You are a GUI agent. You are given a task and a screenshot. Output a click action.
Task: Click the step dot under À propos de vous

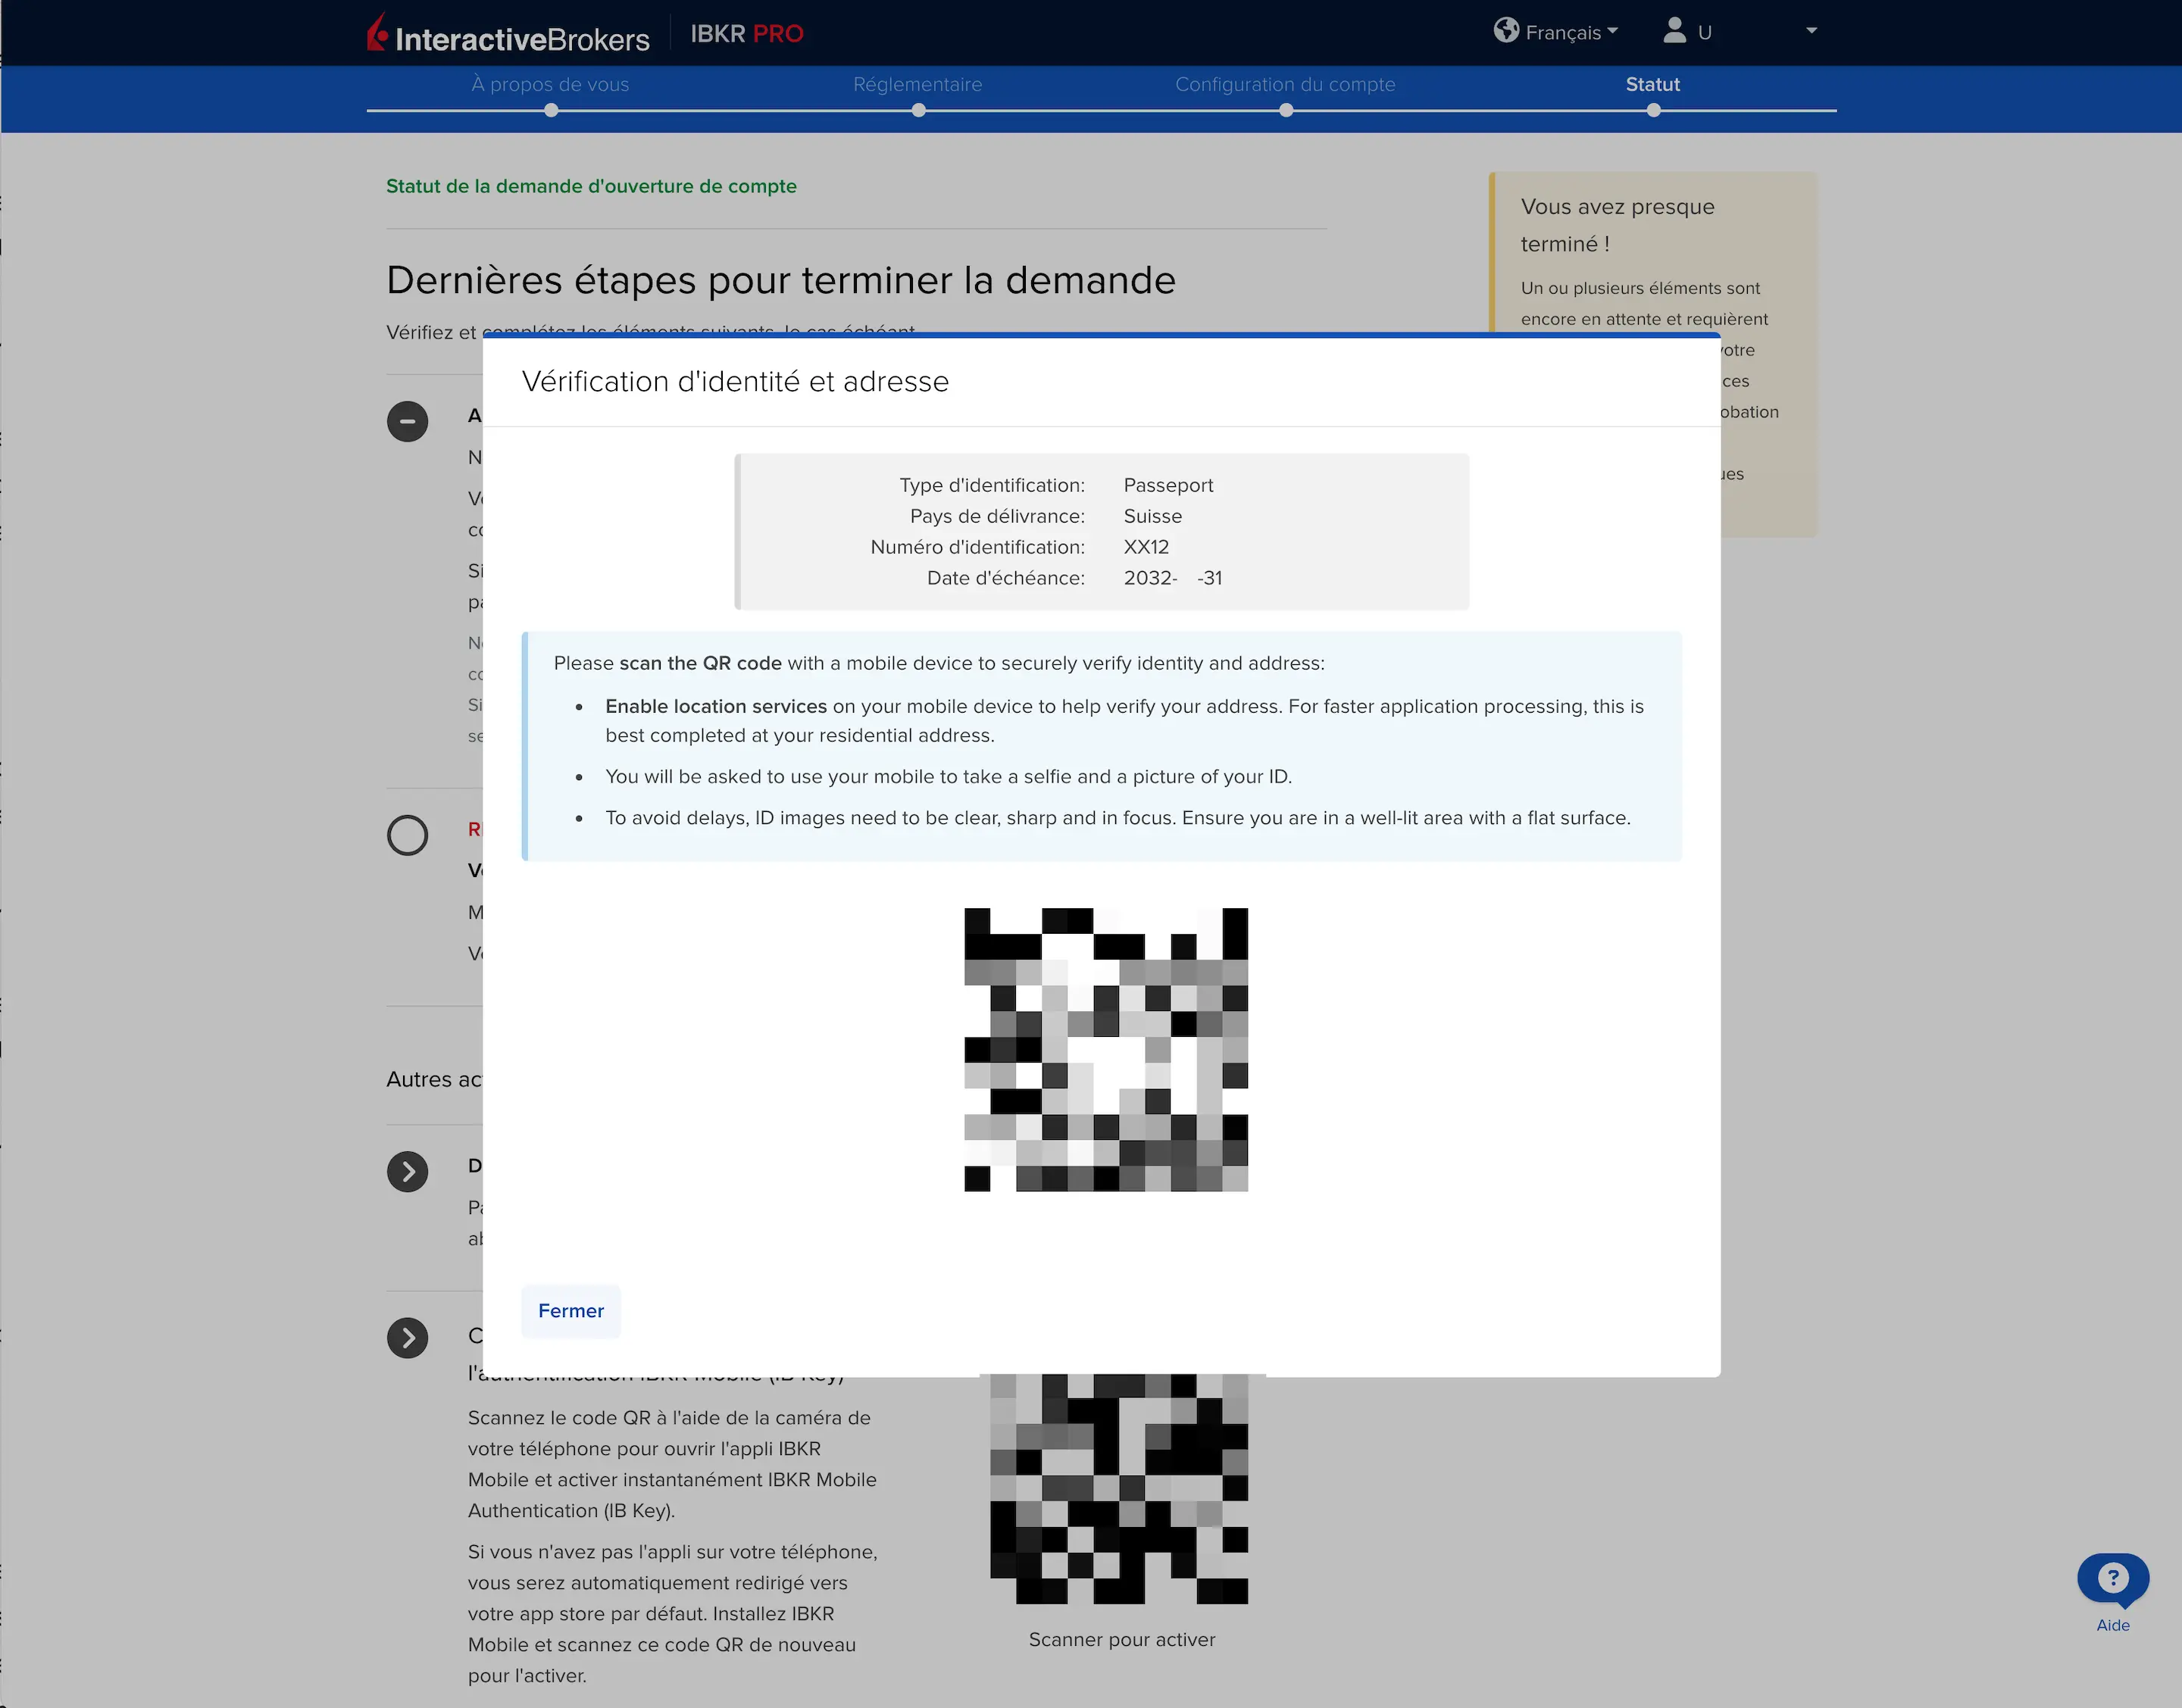pyautogui.click(x=551, y=111)
